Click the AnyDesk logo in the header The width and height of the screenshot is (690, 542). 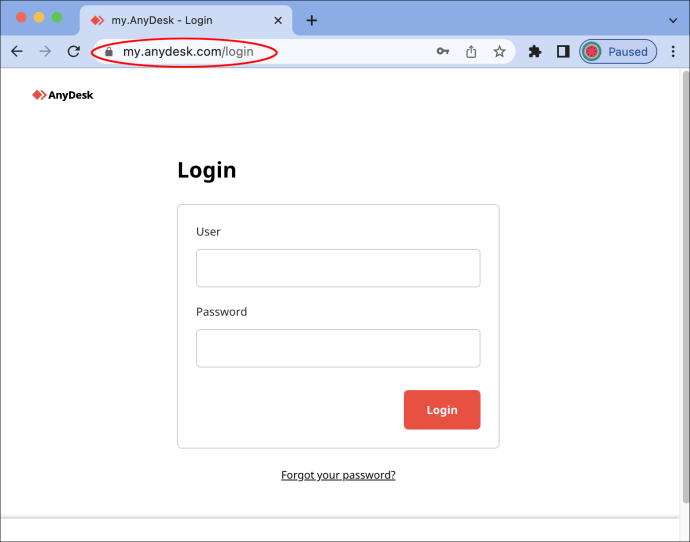click(62, 95)
